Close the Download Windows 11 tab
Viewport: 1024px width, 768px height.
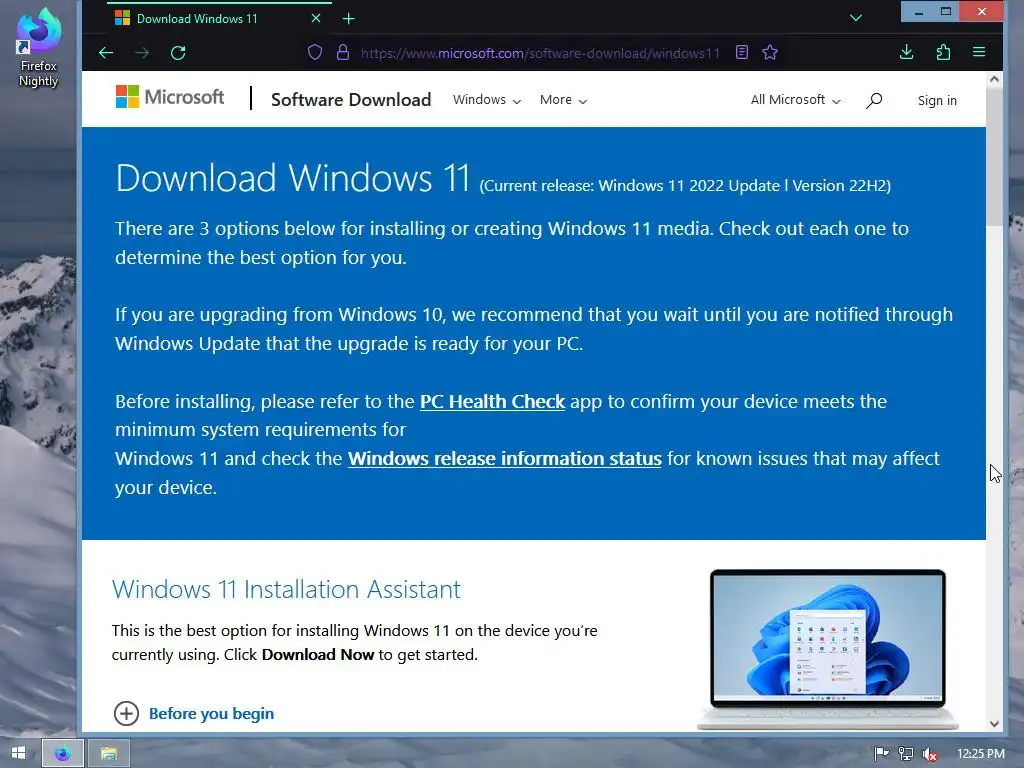point(316,18)
